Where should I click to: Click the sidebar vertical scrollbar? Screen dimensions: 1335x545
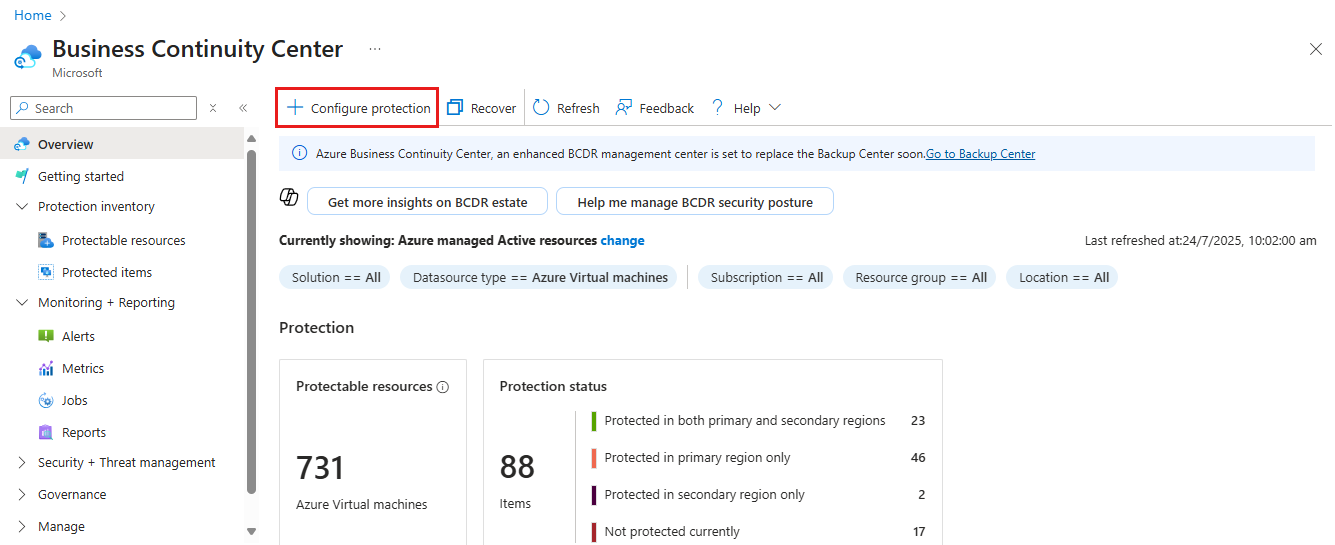[251, 322]
